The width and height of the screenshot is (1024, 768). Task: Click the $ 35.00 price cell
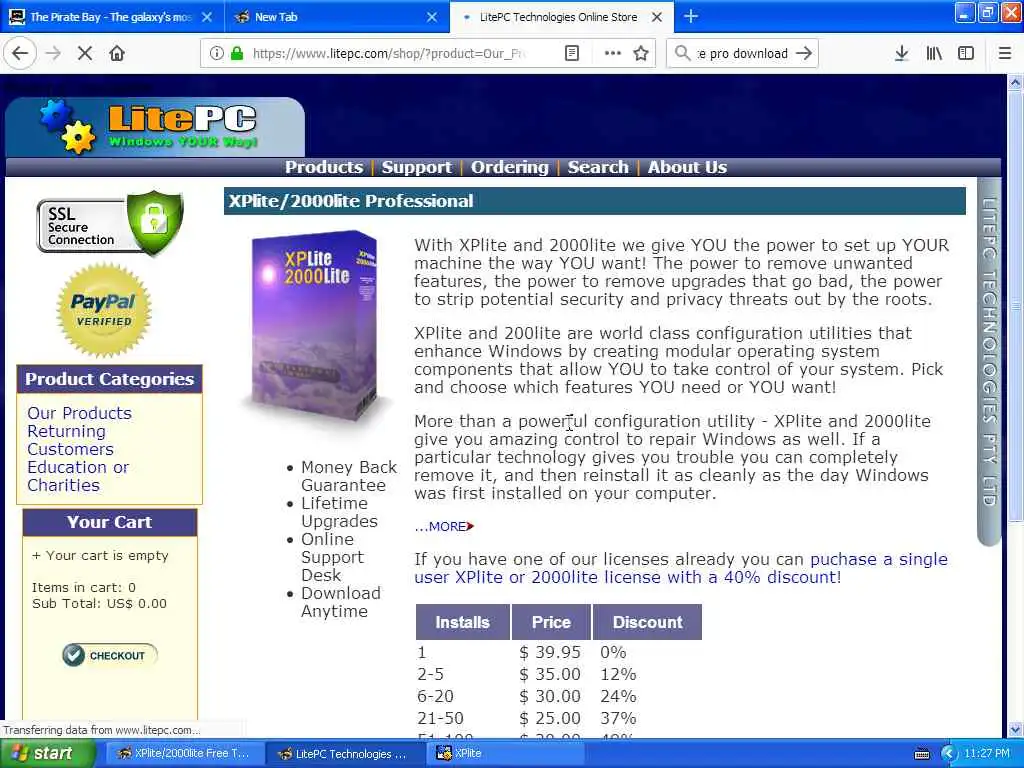click(550, 675)
